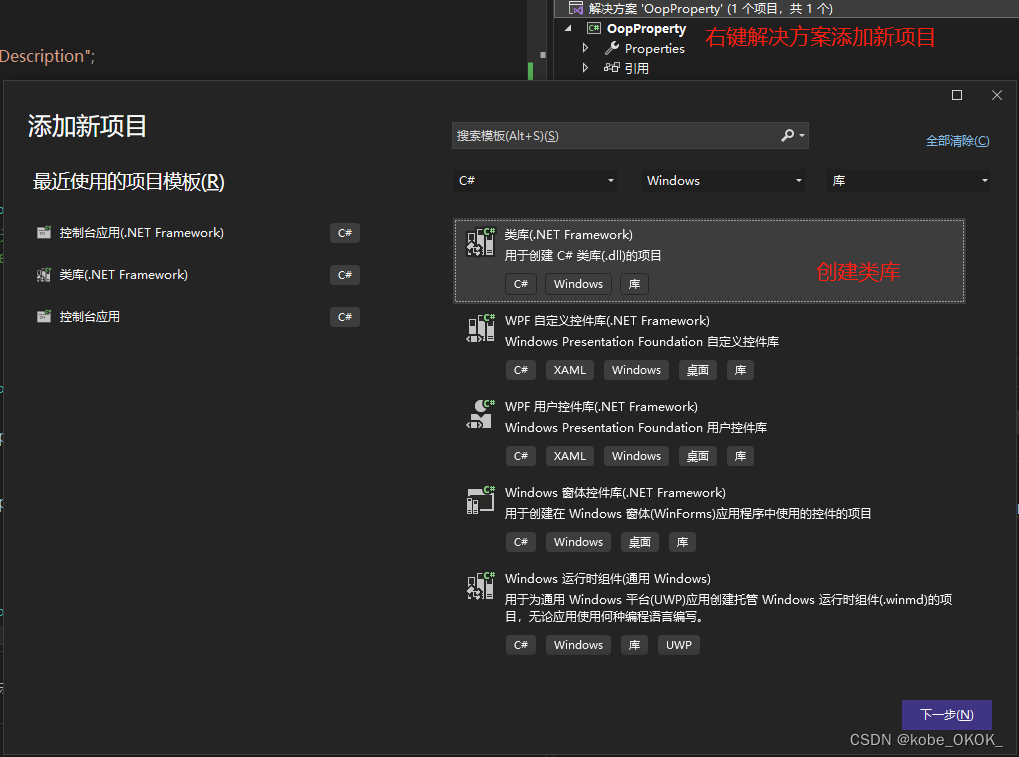Select recent template 类库(.NET Framework)
Image resolution: width=1019 pixels, height=757 pixels.
[x=198, y=275]
